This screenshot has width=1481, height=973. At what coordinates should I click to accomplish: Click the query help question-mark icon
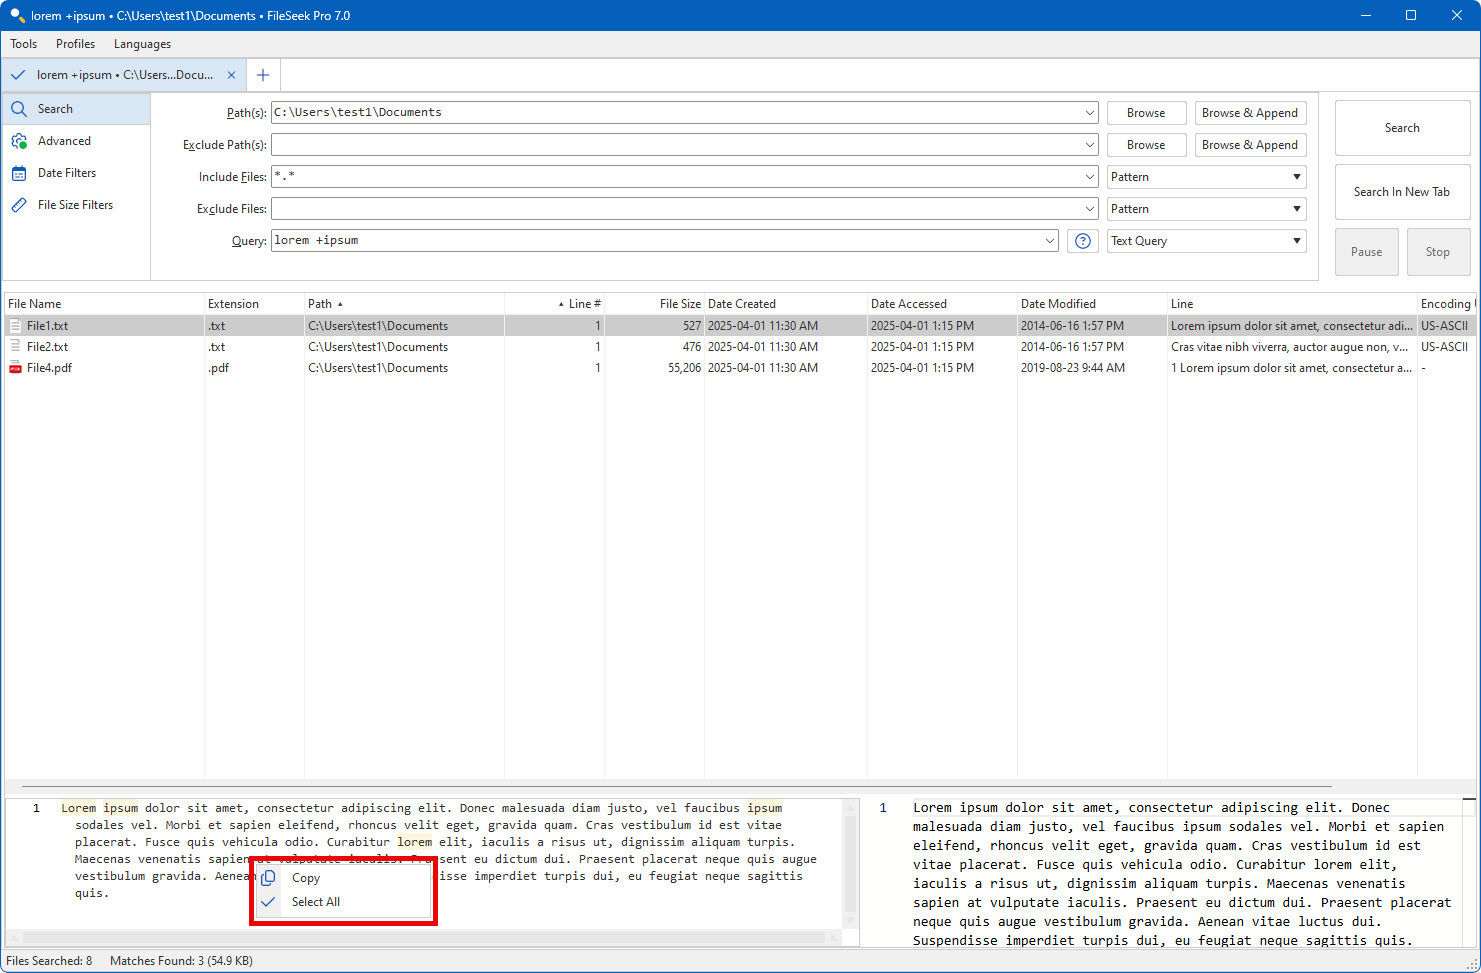point(1083,241)
